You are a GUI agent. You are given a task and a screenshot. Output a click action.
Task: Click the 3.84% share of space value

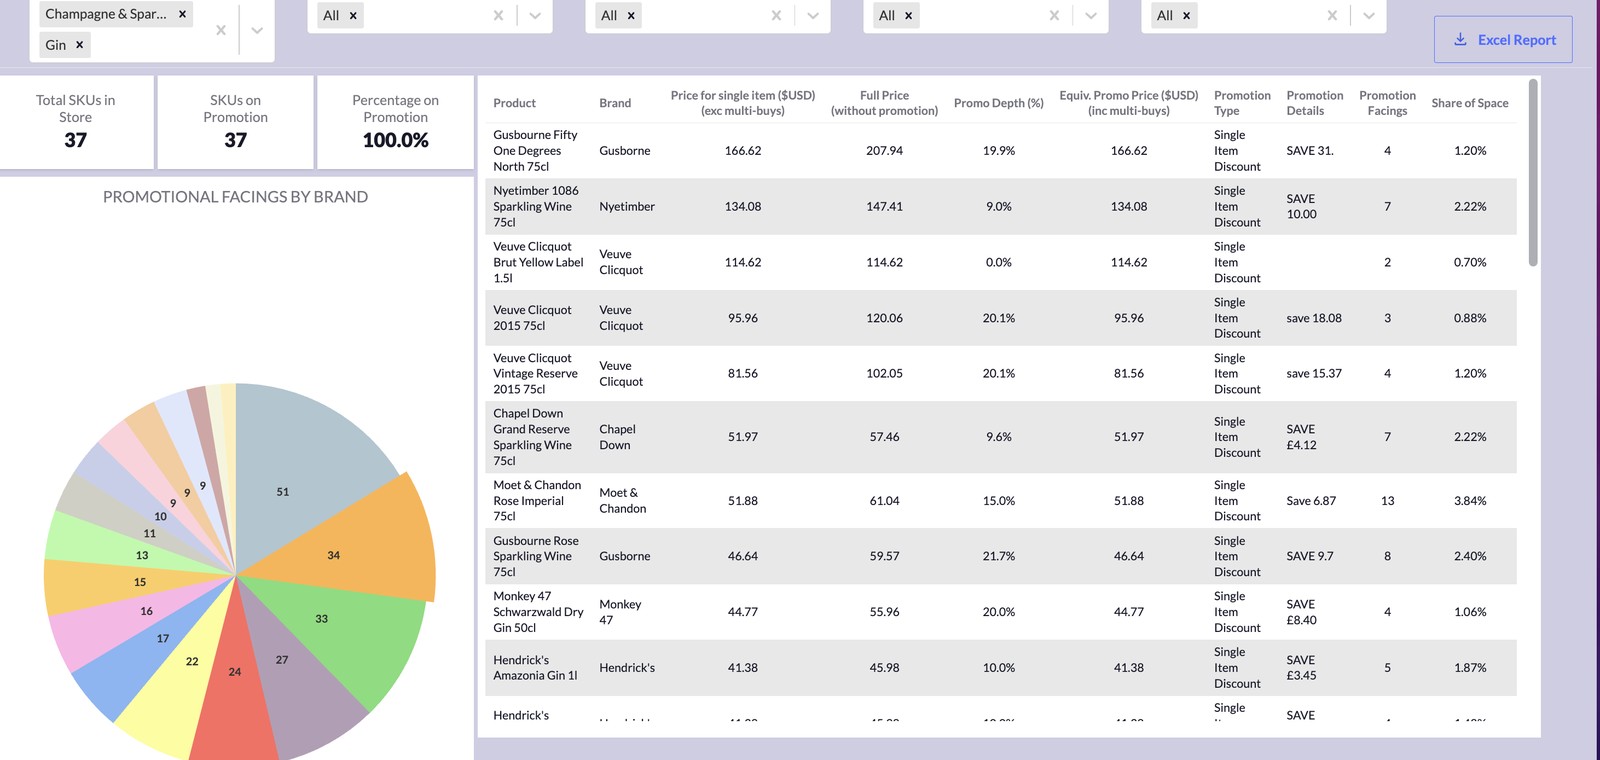click(1470, 501)
